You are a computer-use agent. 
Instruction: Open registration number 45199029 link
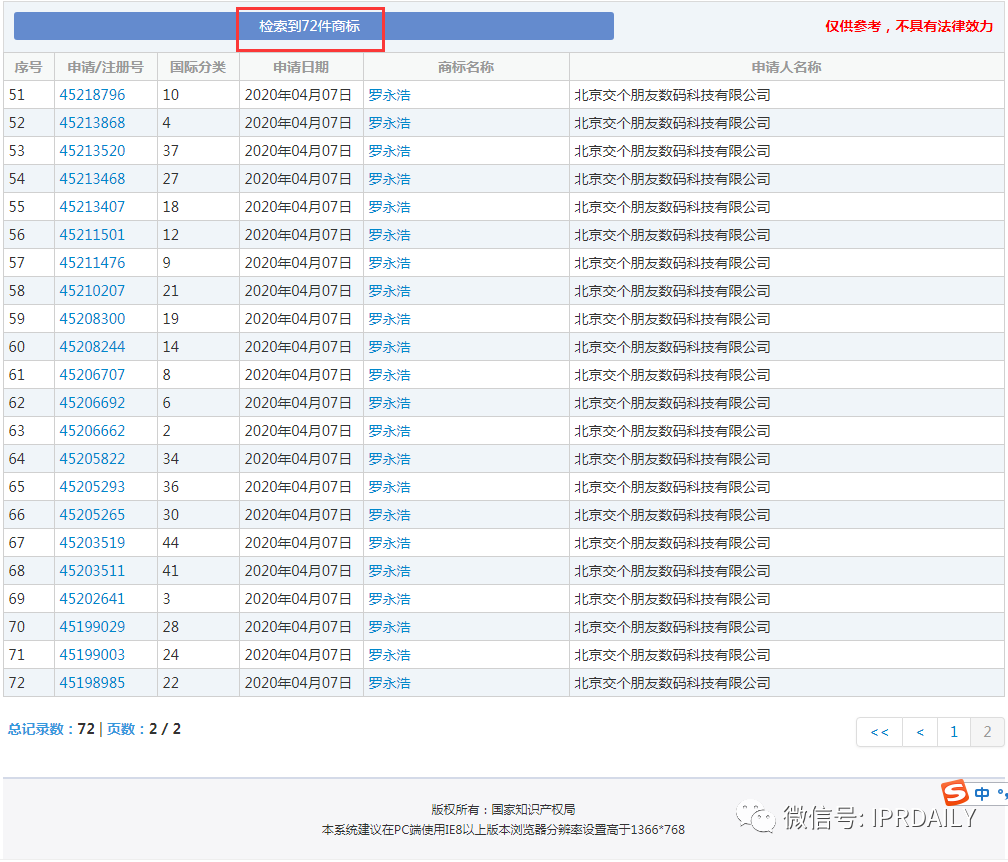(92, 627)
